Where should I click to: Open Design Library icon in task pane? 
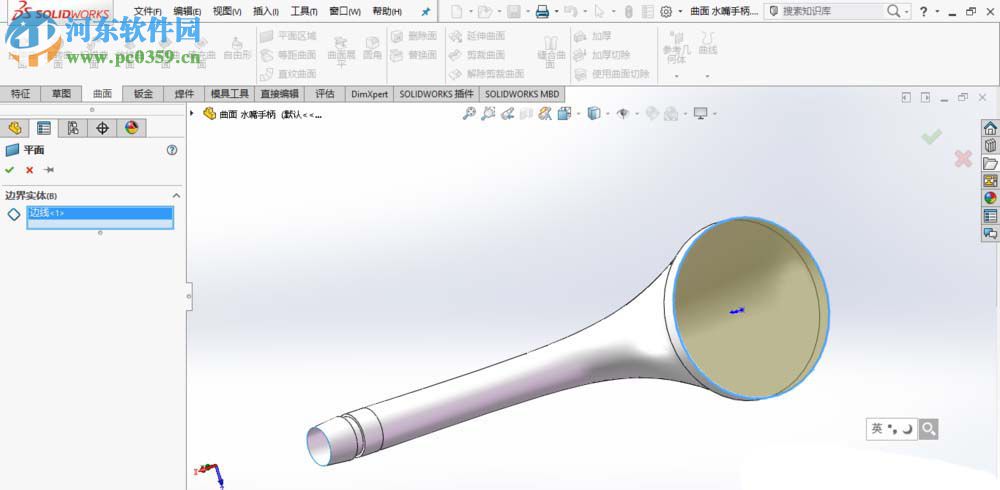coord(990,145)
